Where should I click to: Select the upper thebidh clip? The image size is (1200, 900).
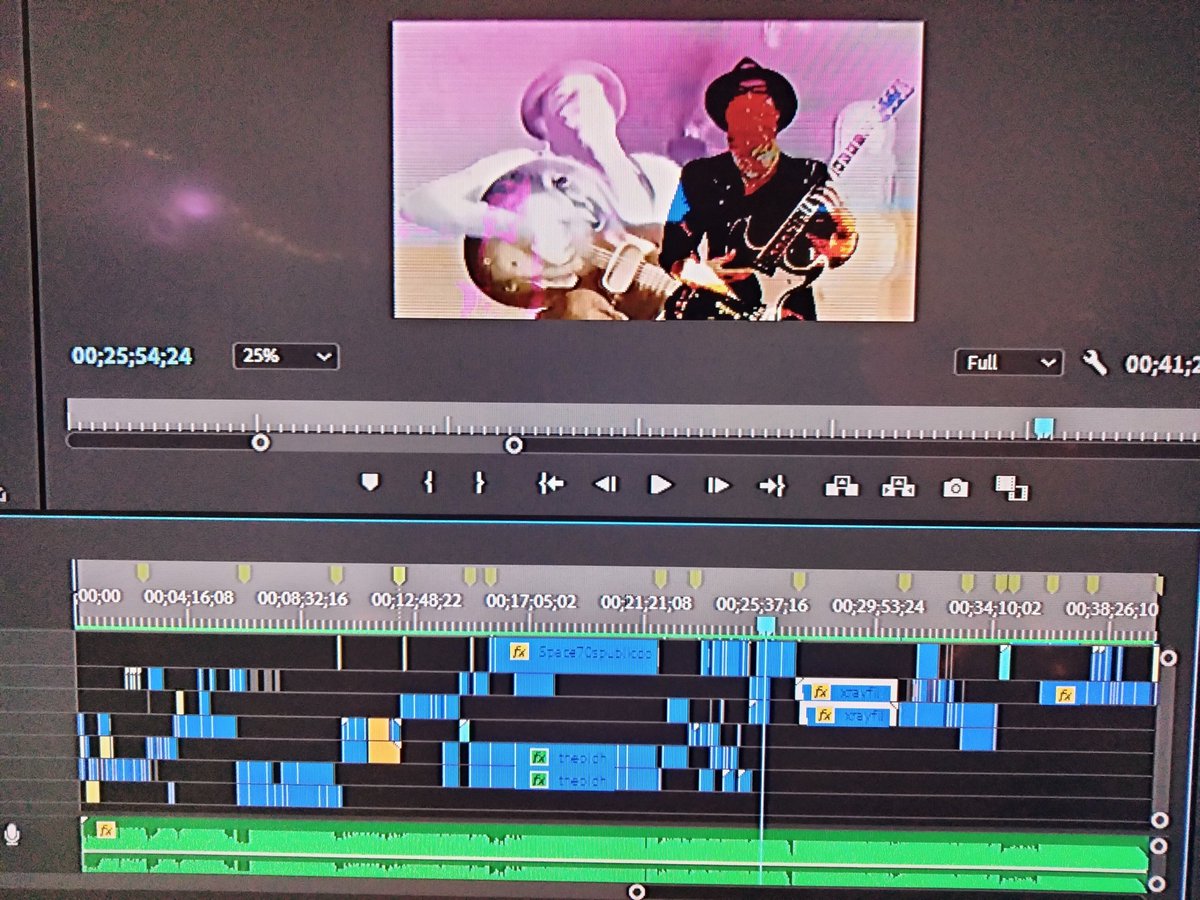[563, 757]
